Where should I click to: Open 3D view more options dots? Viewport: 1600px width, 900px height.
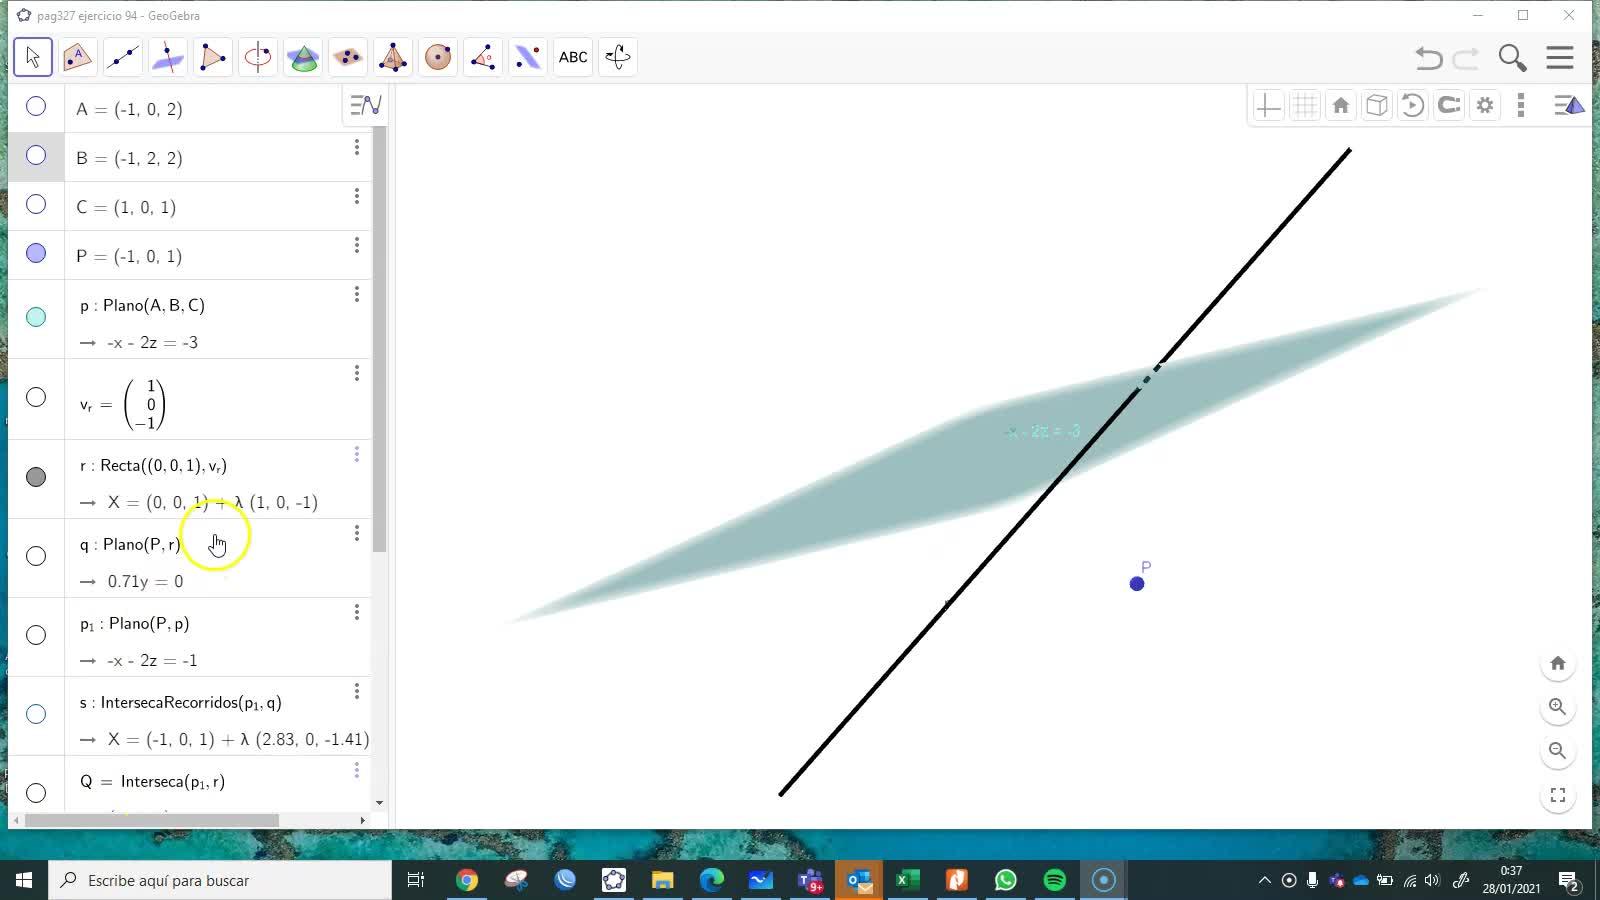pyautogui.click(x=1521, y=106)
